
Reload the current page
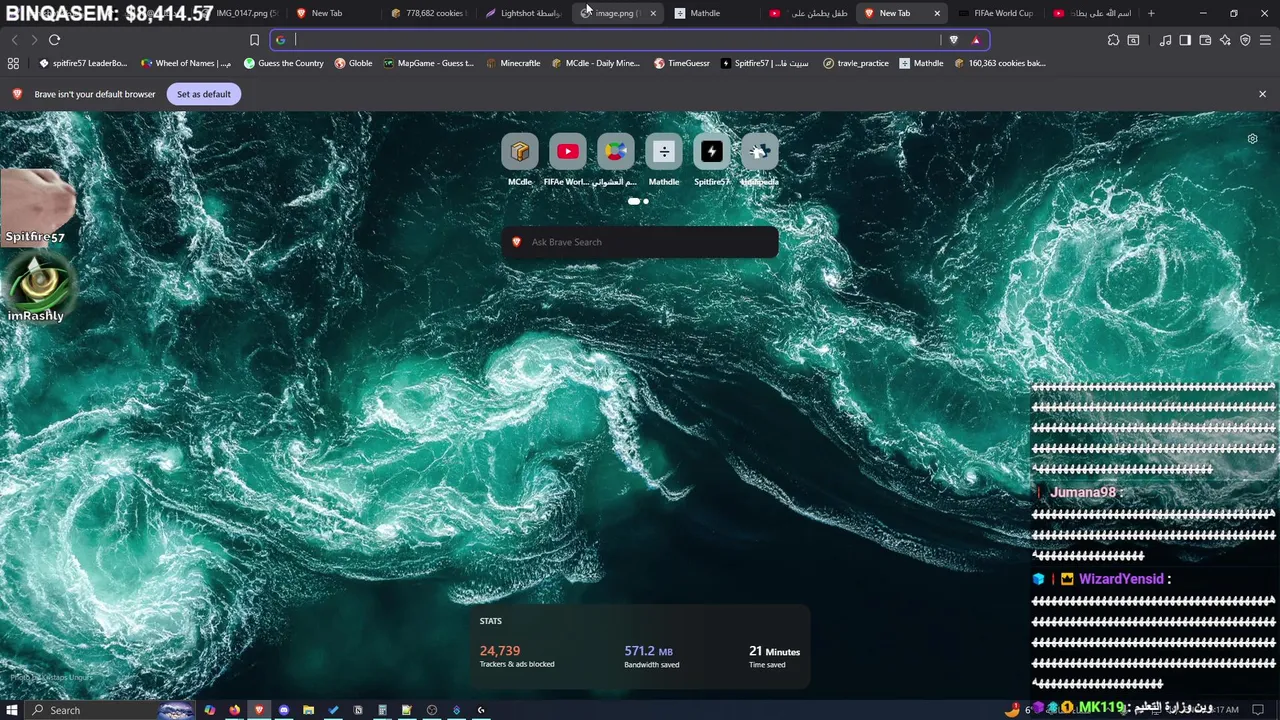point(54,40)
